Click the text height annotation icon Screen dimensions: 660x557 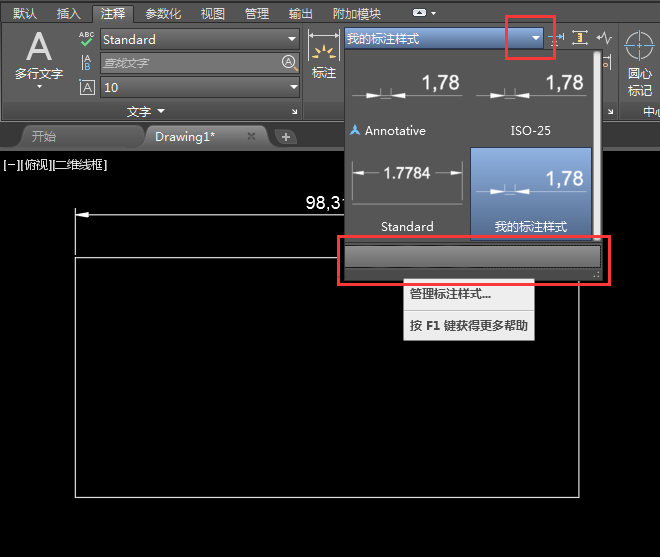(x=87, y=87)
